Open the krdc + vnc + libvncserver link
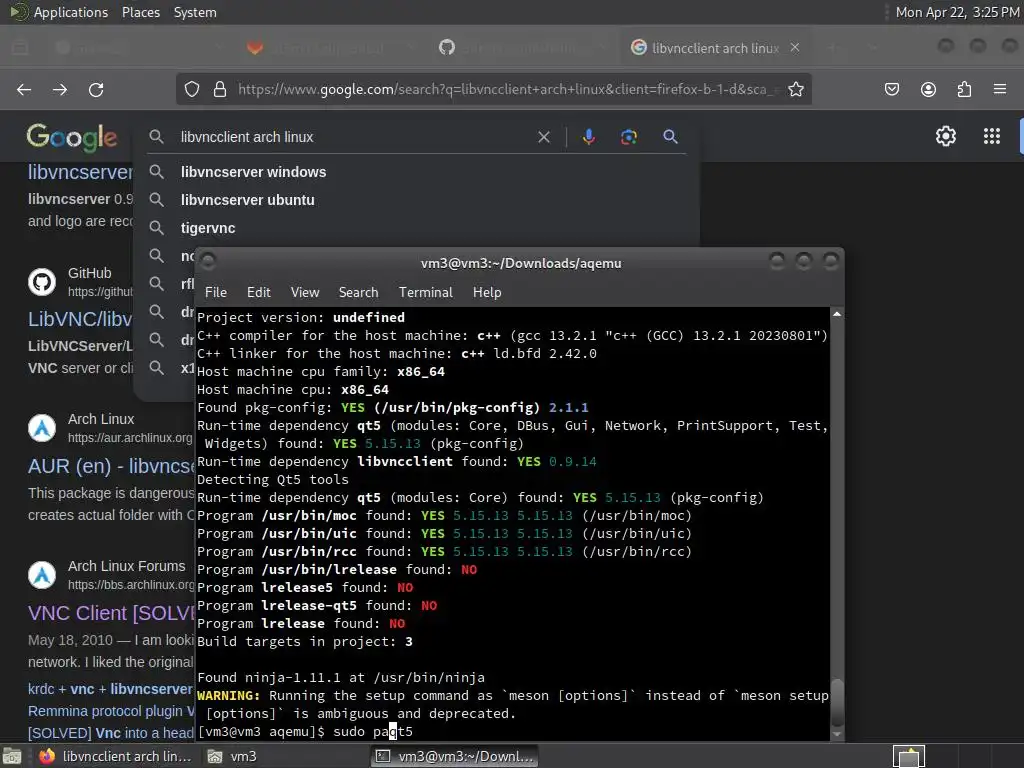 coord(110,689)
